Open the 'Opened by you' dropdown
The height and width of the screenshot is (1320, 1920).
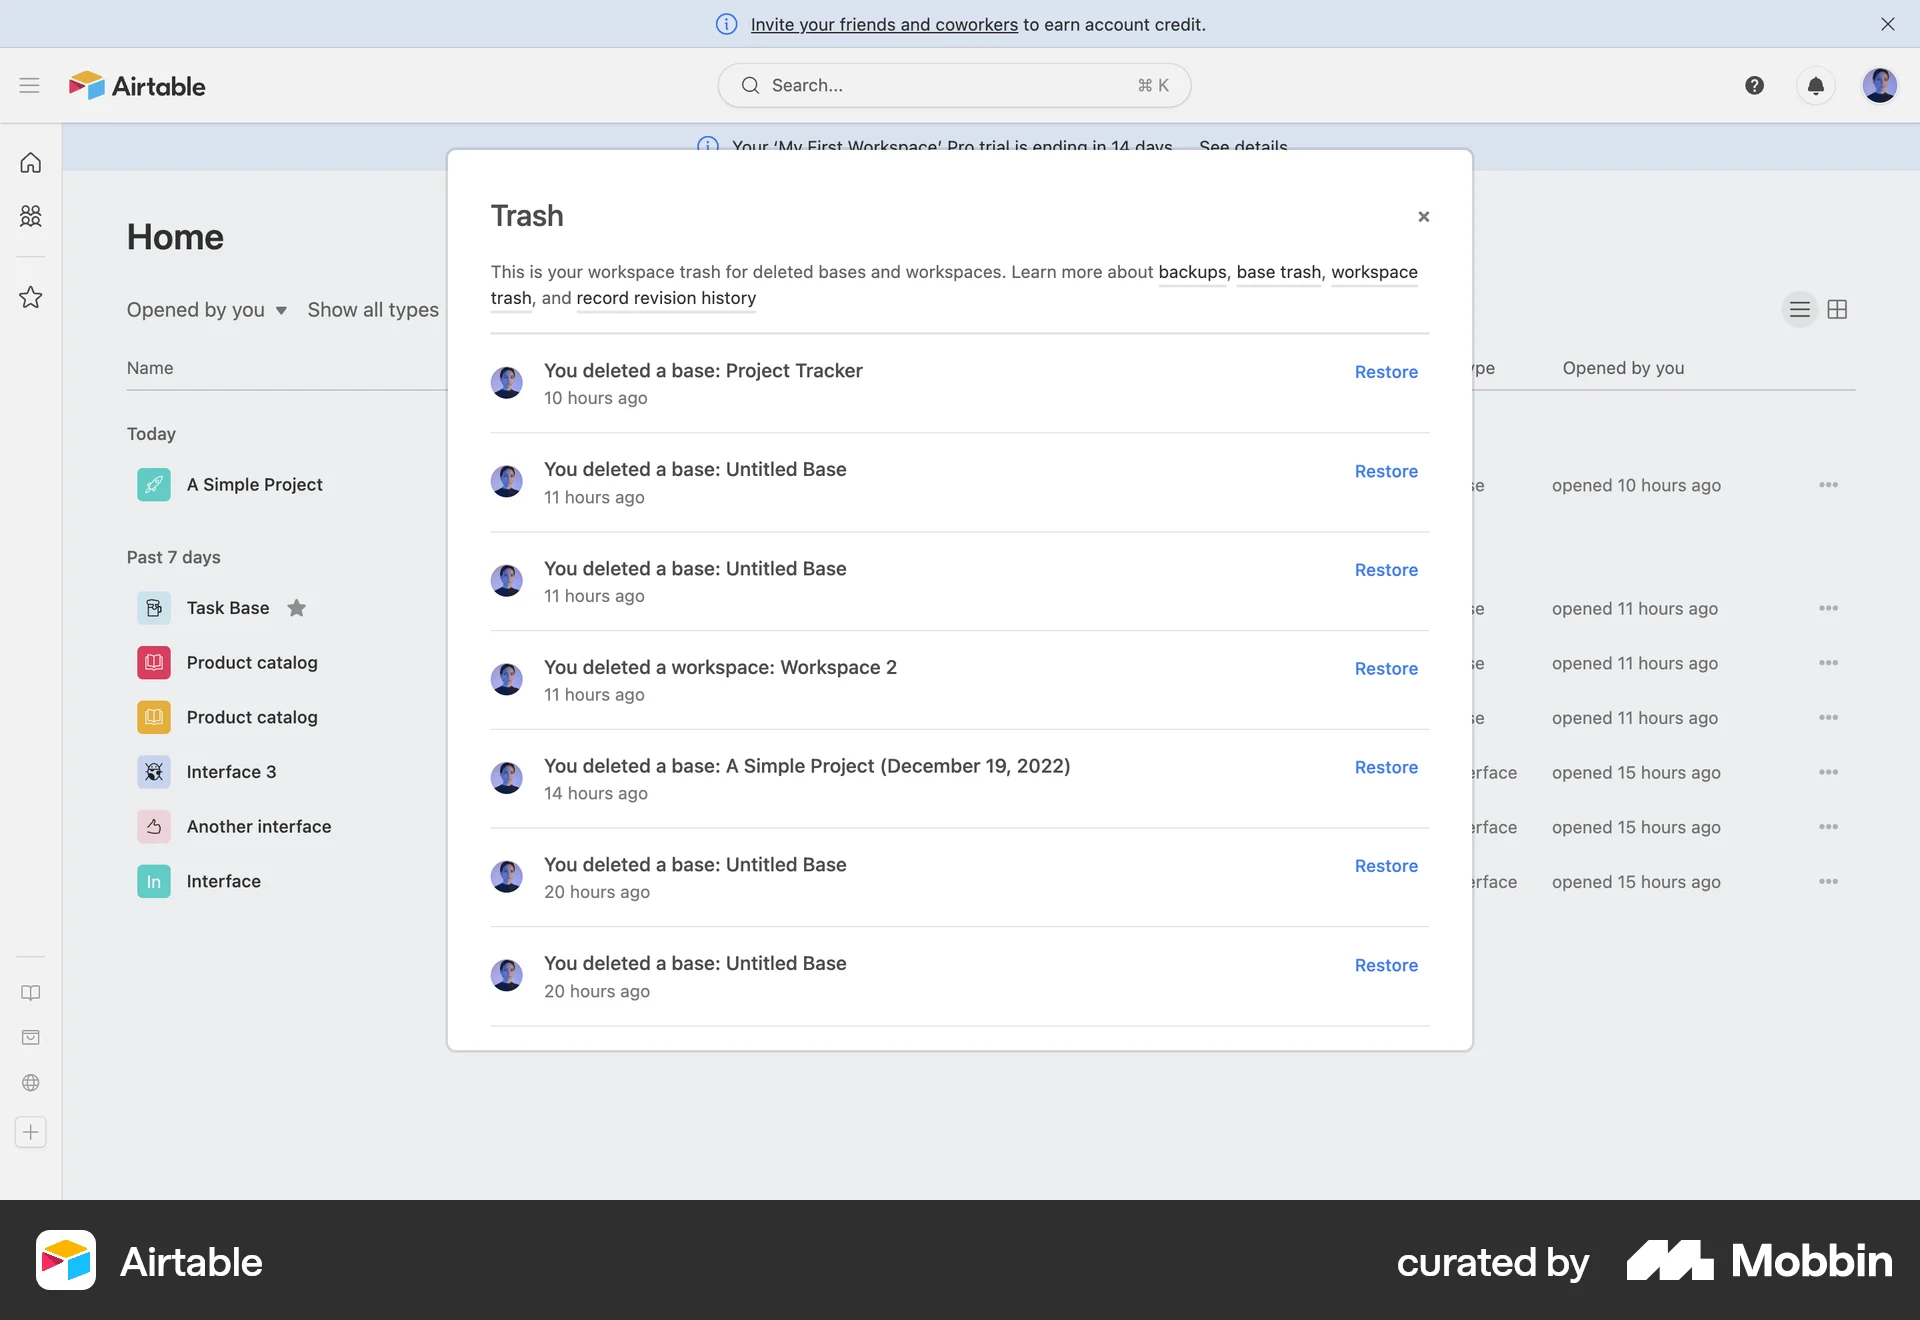(205, 309)
